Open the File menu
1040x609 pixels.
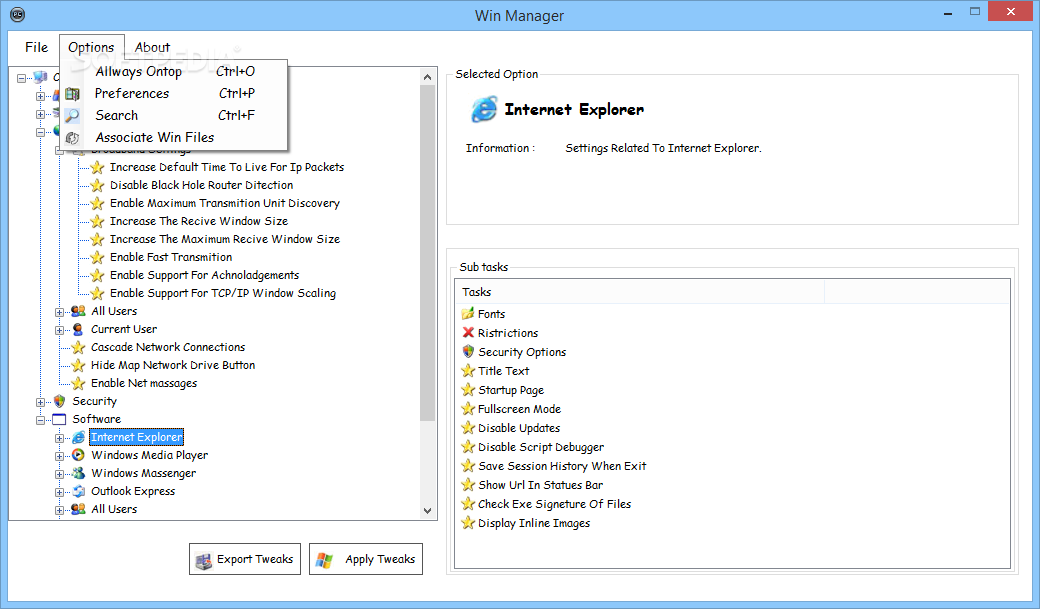tap(36, 47)
